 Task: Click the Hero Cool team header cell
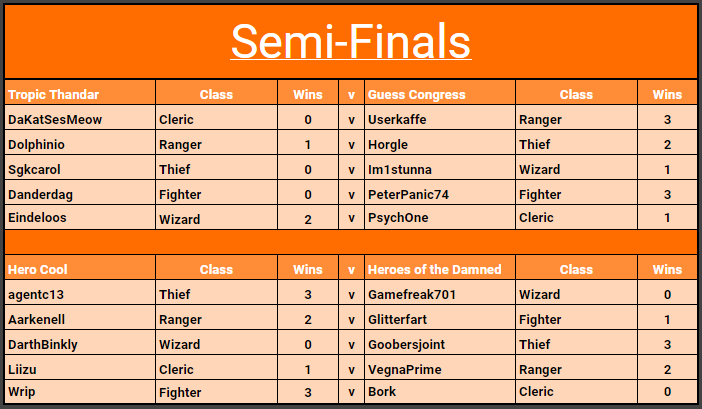[x=80, y=268]
